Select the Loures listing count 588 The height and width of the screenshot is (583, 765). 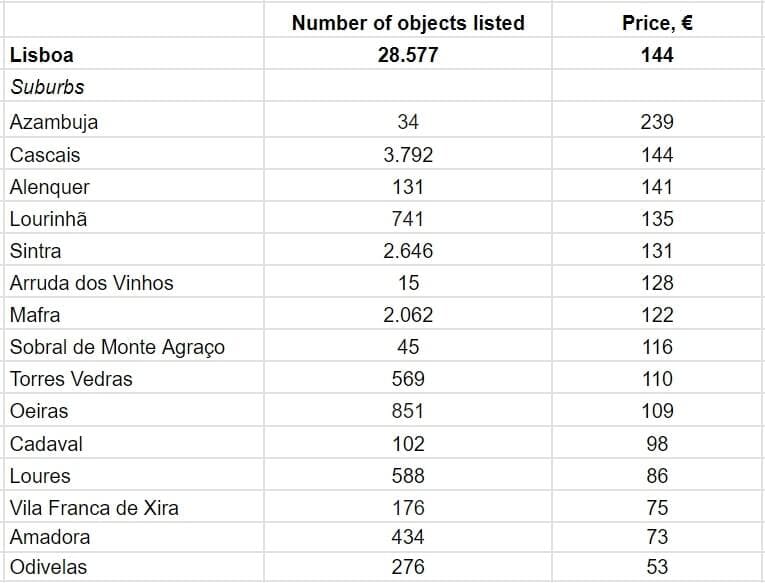click(x=407, y=476)
